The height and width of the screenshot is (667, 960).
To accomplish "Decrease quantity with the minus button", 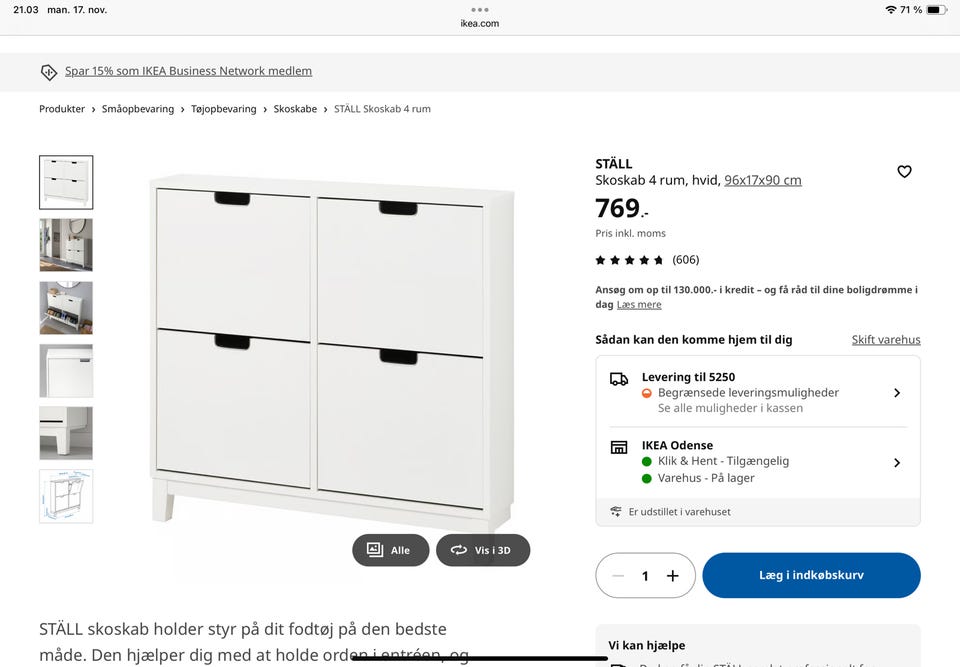I will tap(618, 576).
